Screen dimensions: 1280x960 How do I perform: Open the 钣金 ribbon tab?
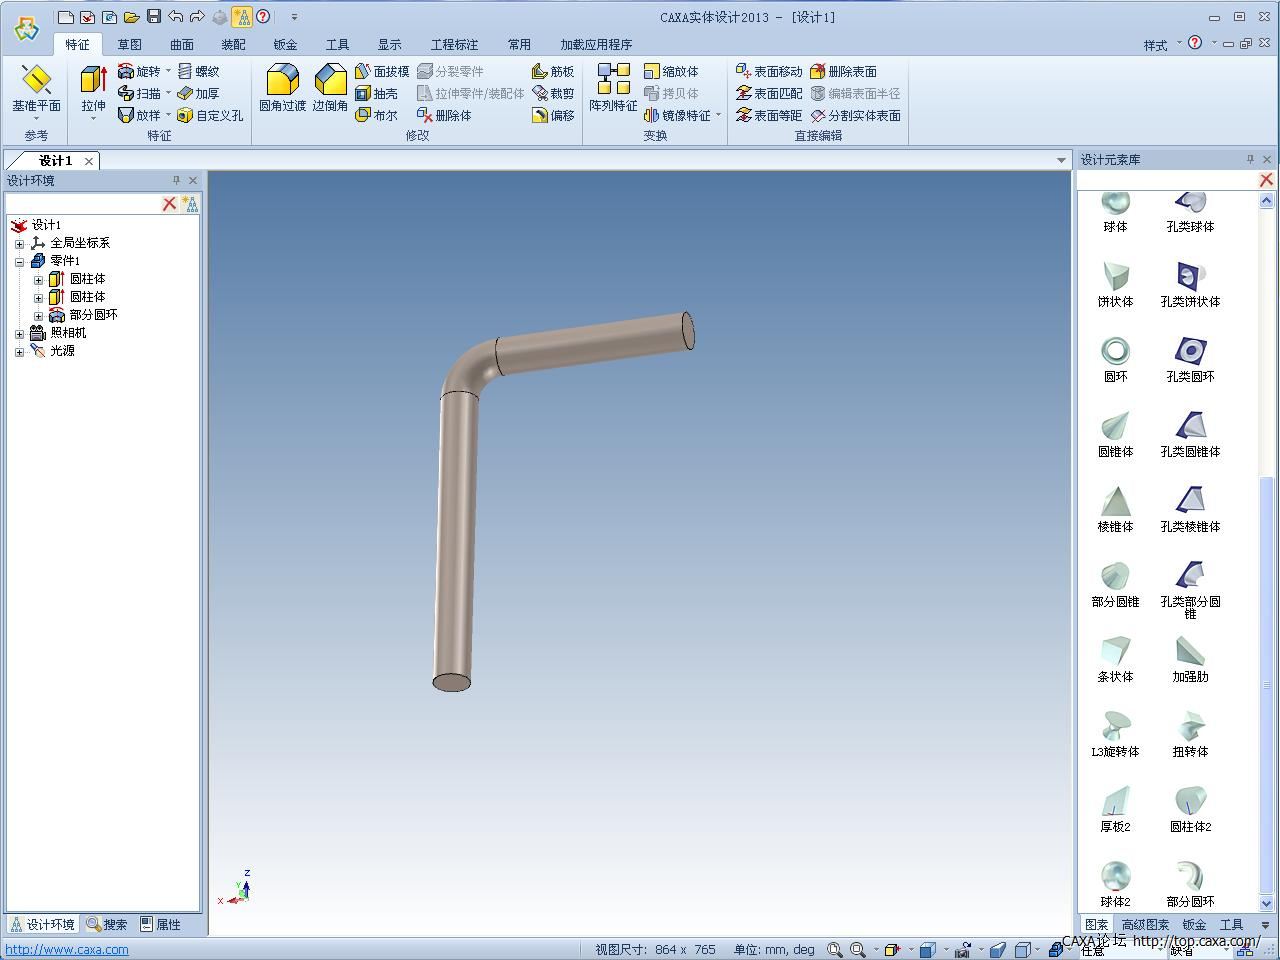coord(285,44)
